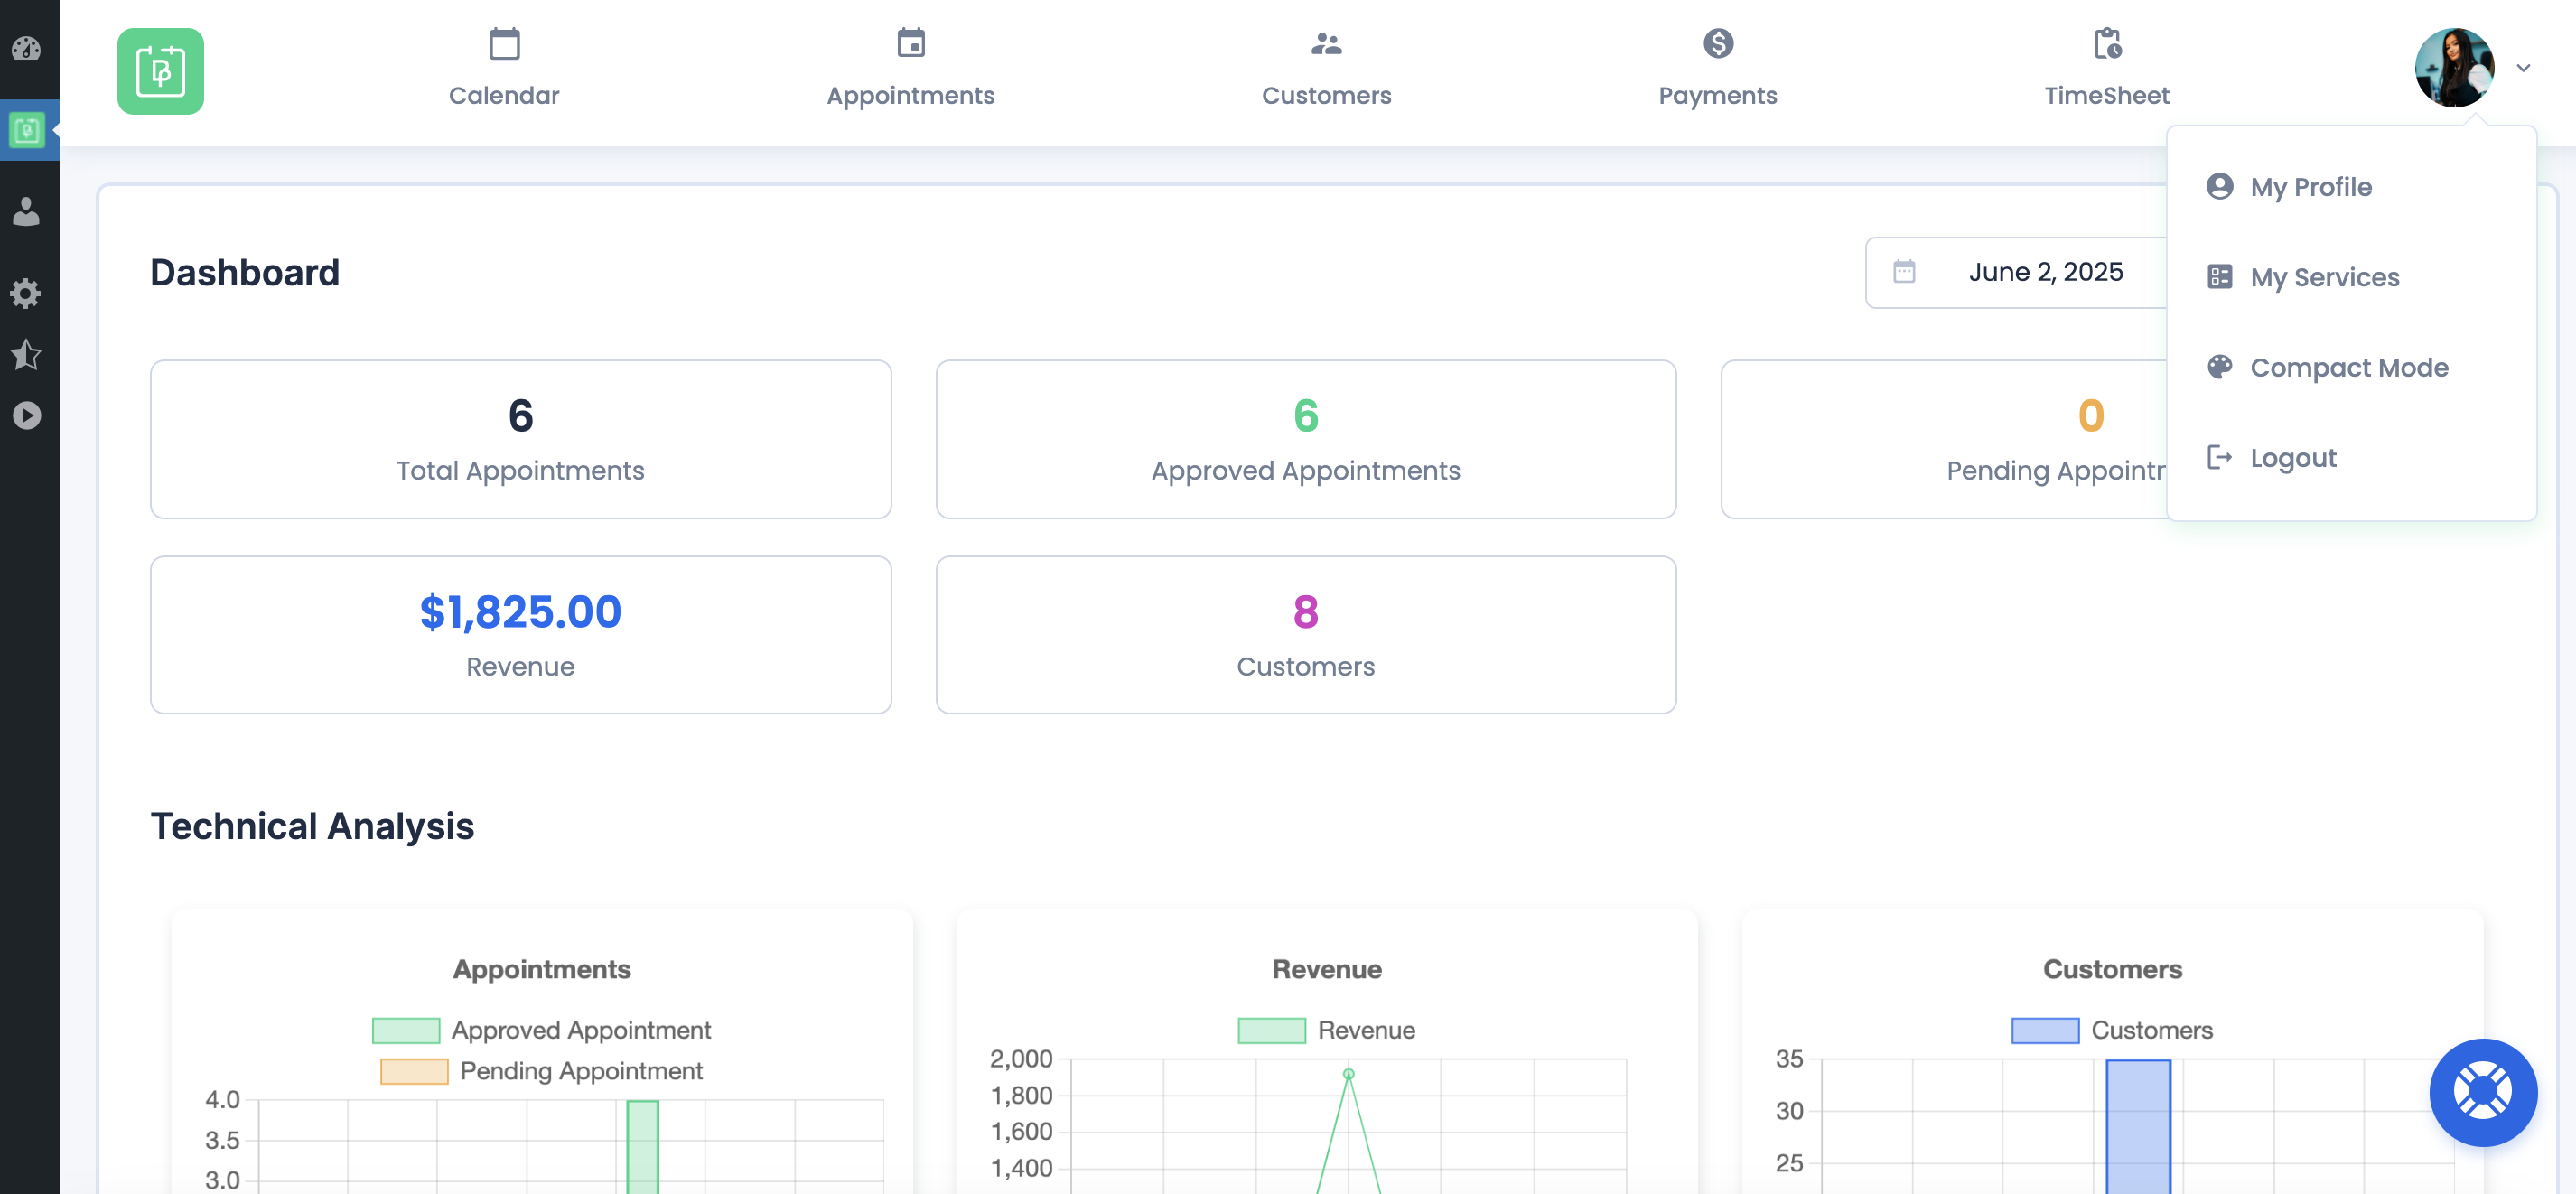Open Payments using the dollar icon

pos(1717,45)
